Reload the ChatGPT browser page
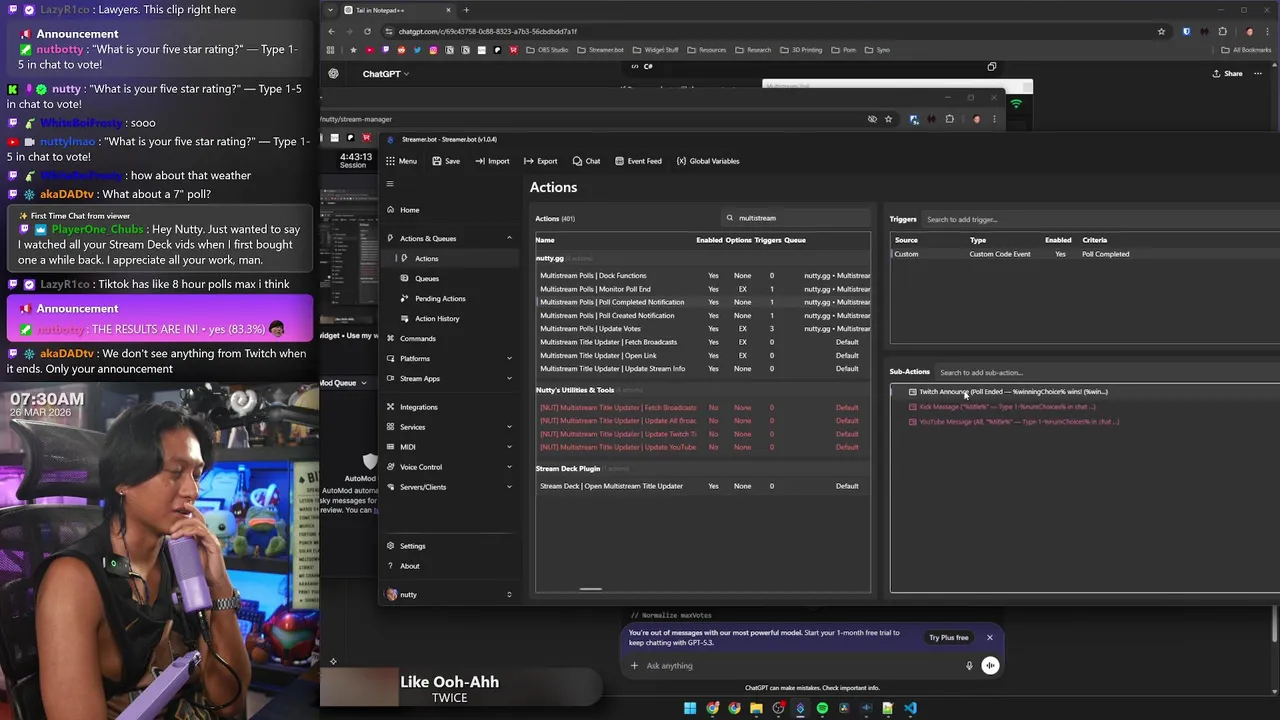The image size is (1280, 720). point(367,31)
